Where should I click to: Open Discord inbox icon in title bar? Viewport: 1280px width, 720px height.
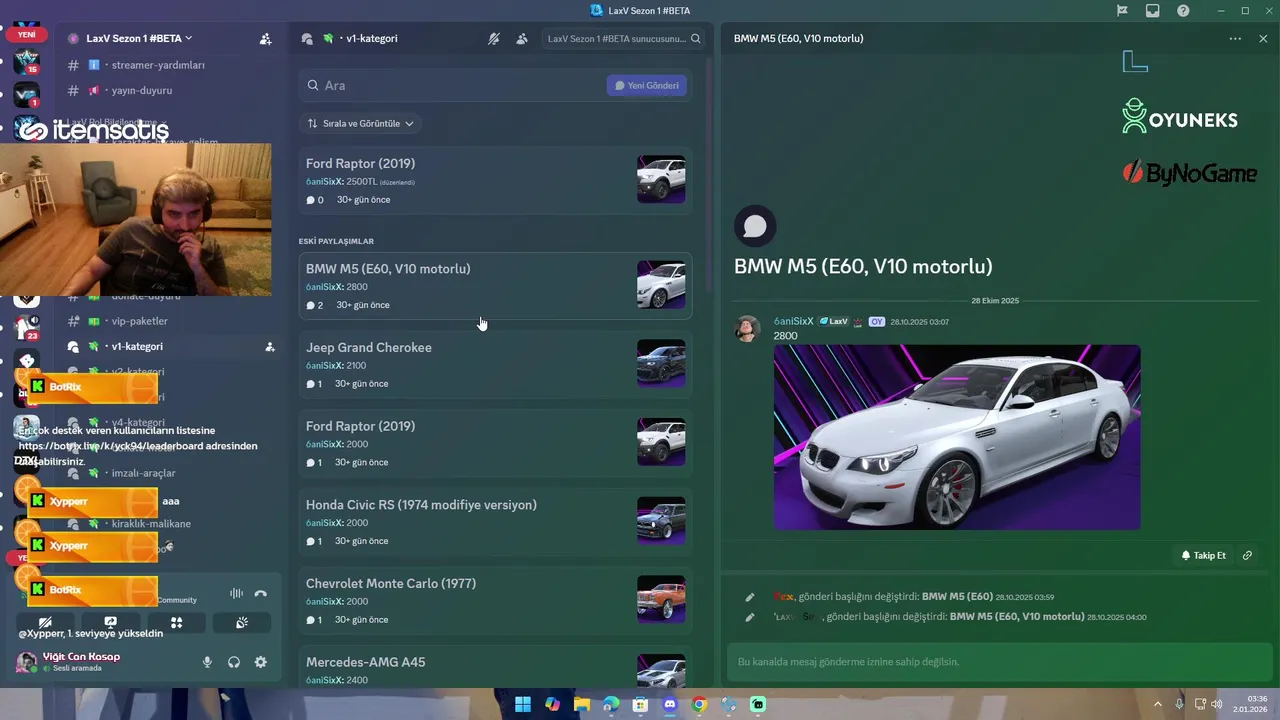tap(1153, 11)
